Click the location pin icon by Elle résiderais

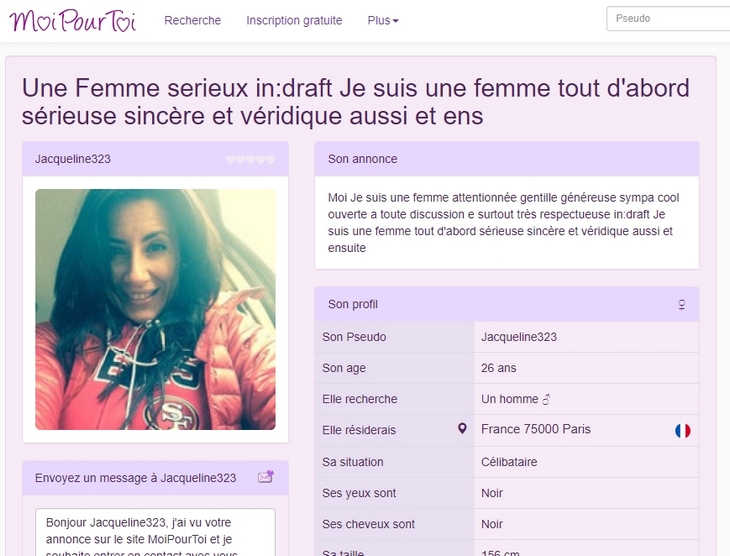(462, 428)
